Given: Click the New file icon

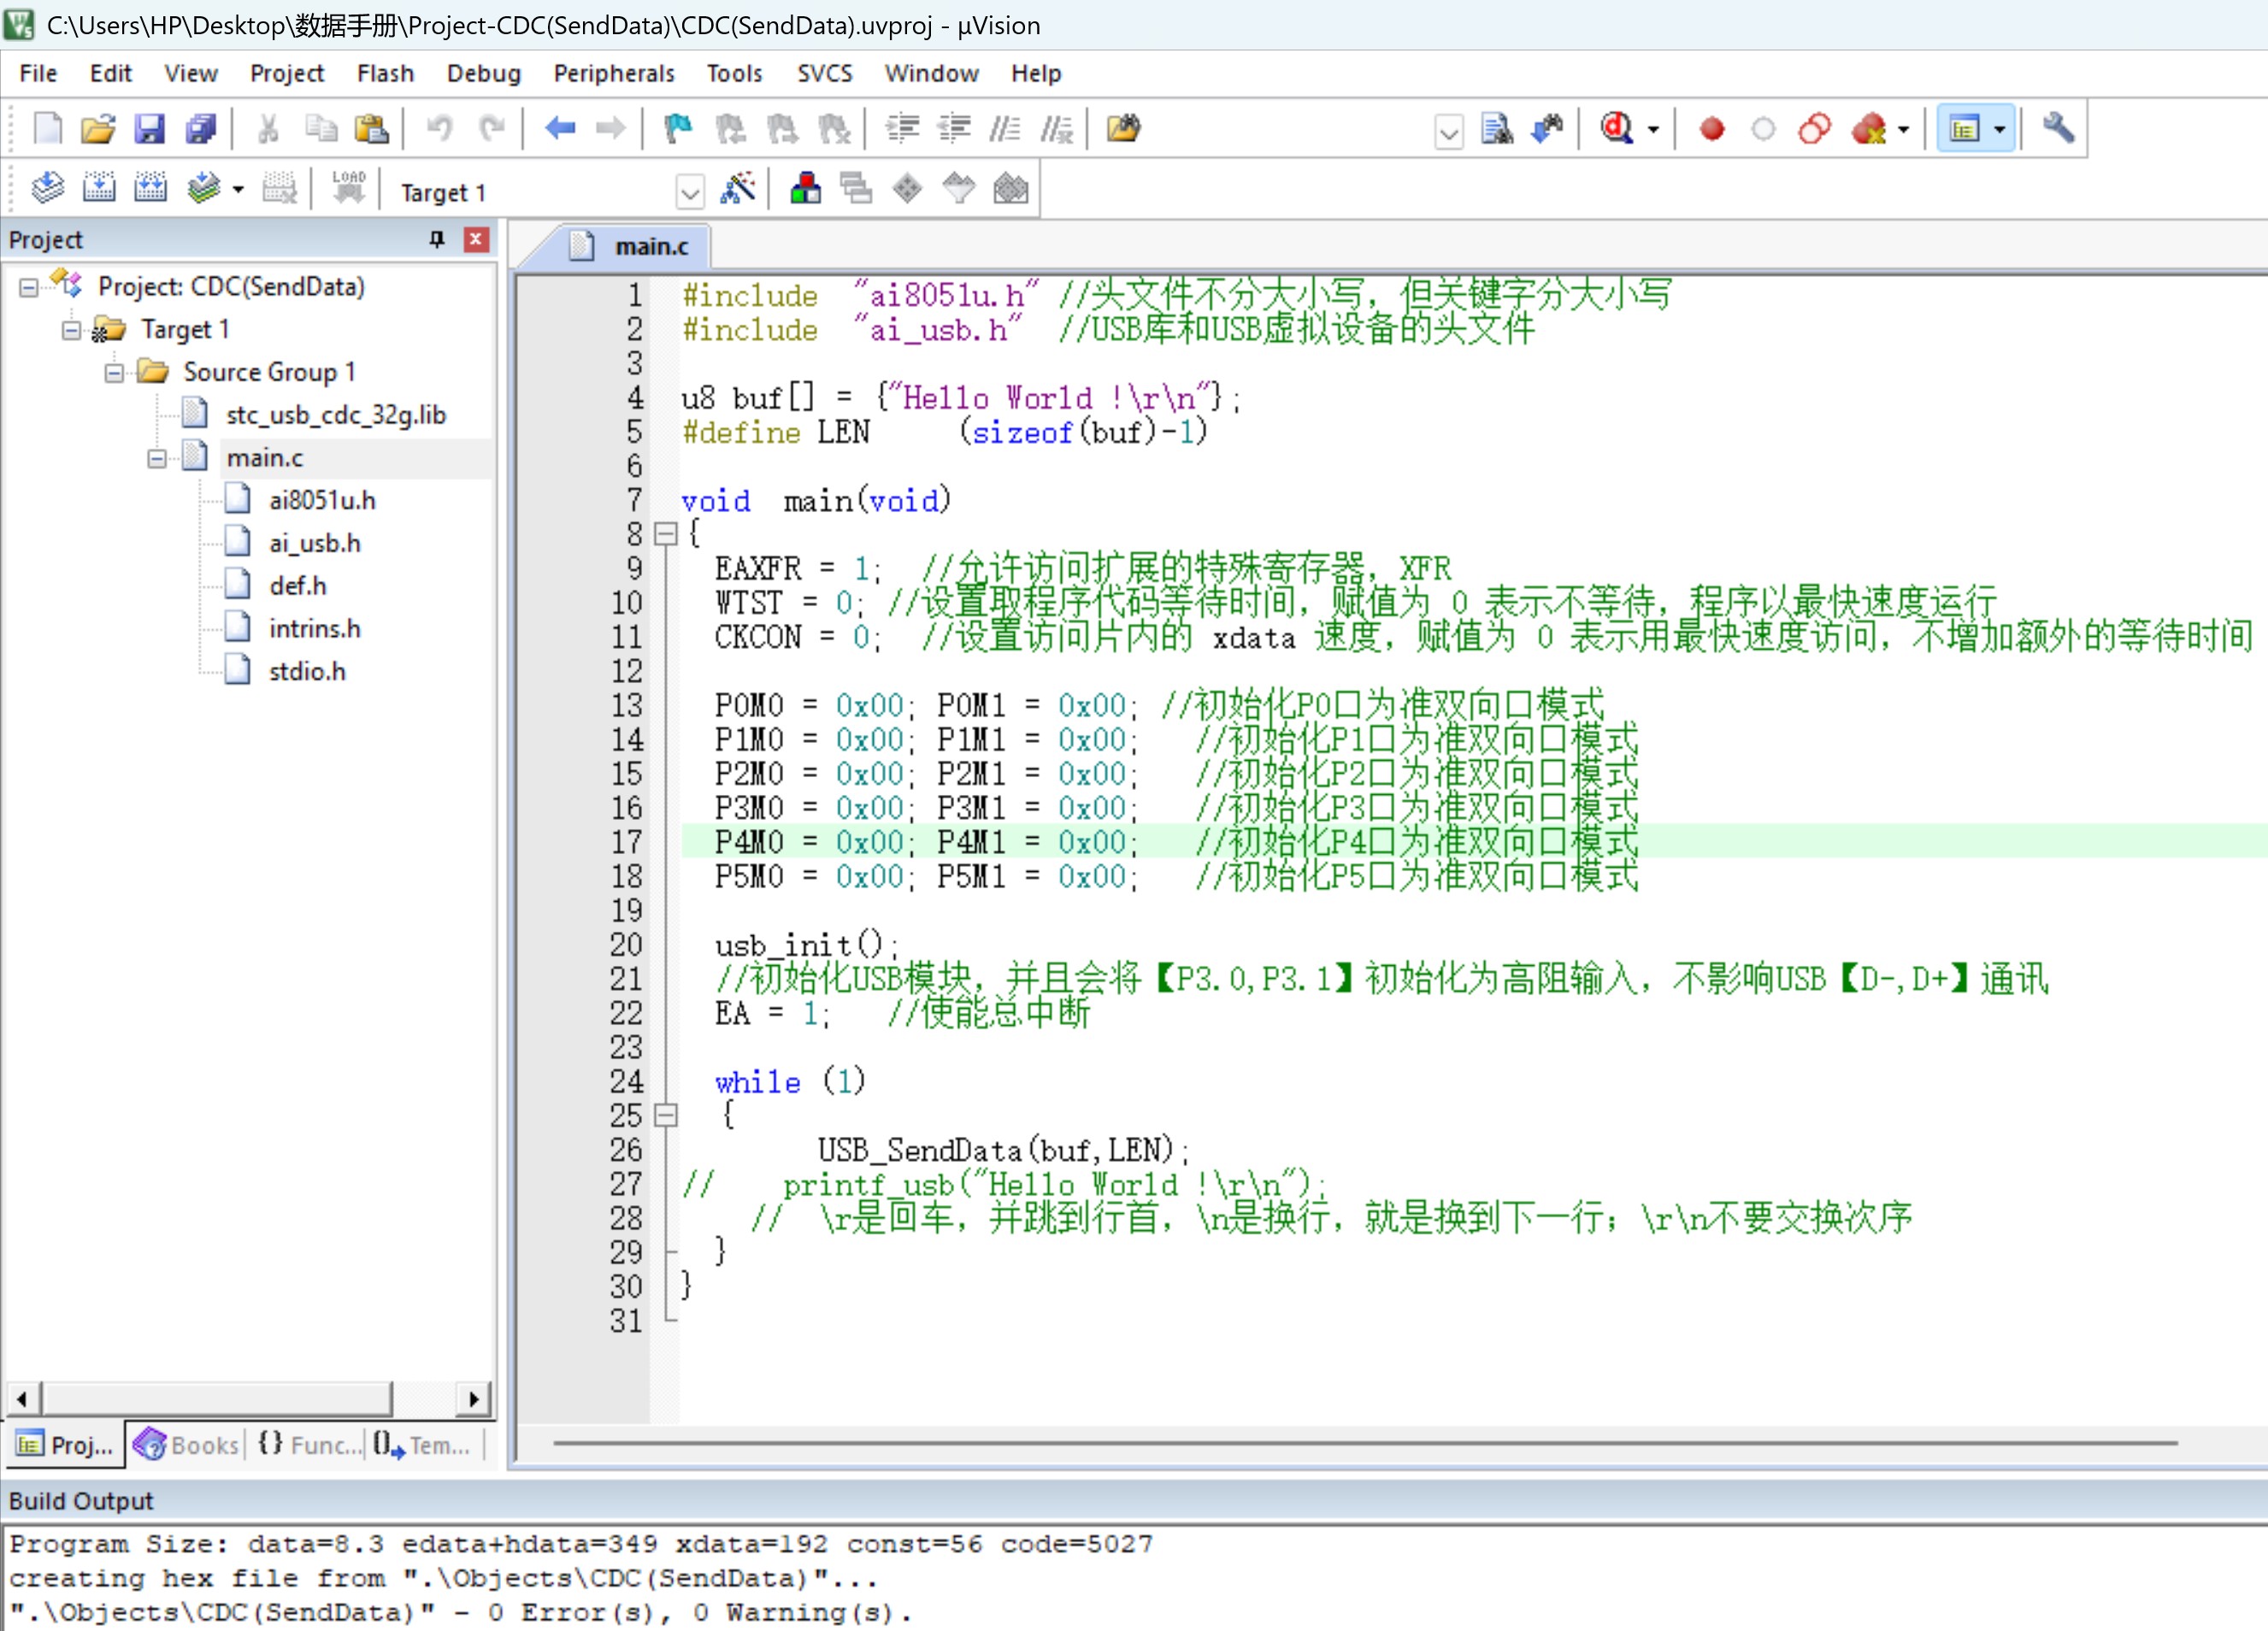Looking at the screenshot, I should point(47,128).
